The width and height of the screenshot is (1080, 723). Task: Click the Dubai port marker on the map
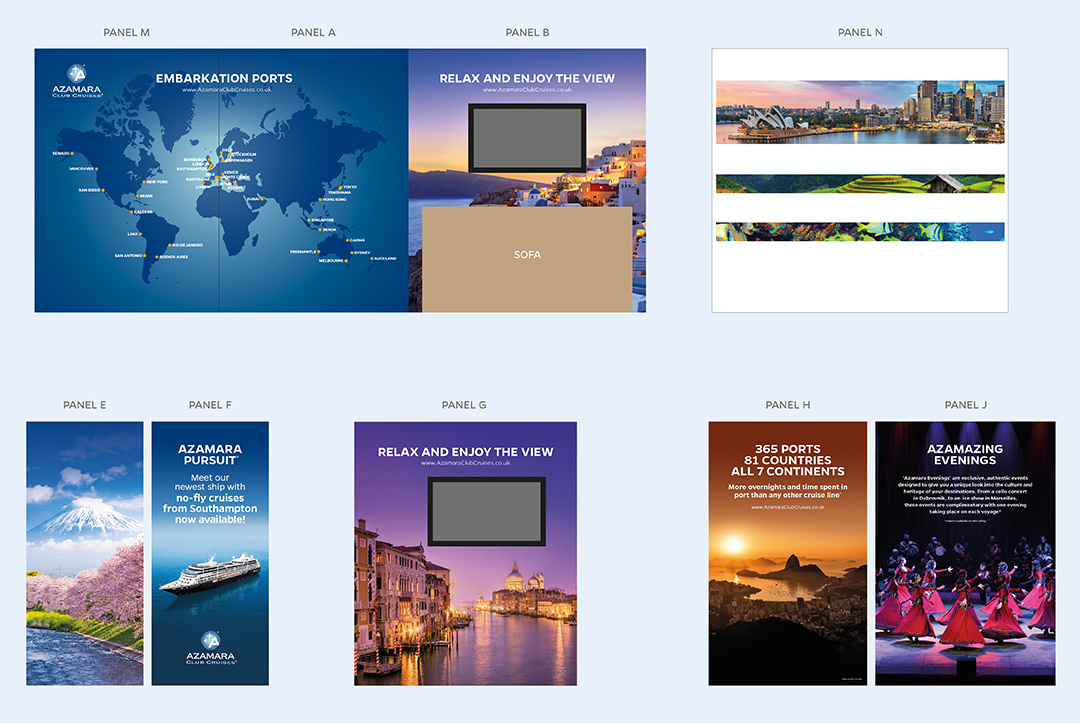262,199
